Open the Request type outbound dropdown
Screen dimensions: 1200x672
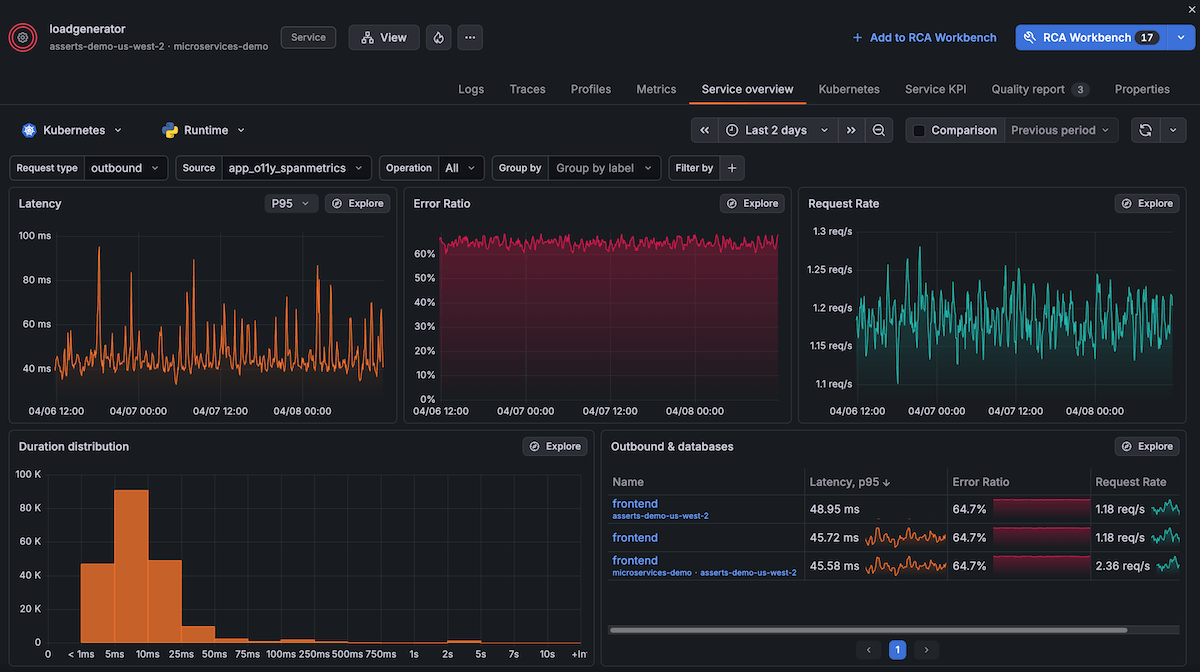pos(126,167)
